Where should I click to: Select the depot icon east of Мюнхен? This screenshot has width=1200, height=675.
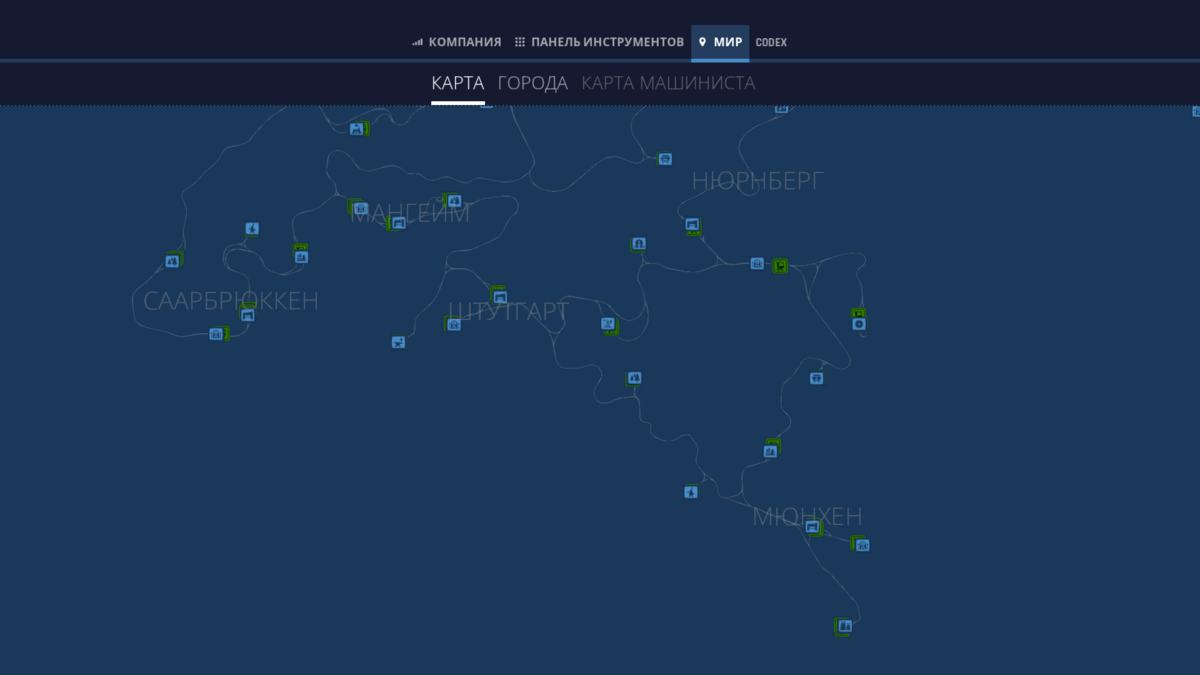coord(862,545)
